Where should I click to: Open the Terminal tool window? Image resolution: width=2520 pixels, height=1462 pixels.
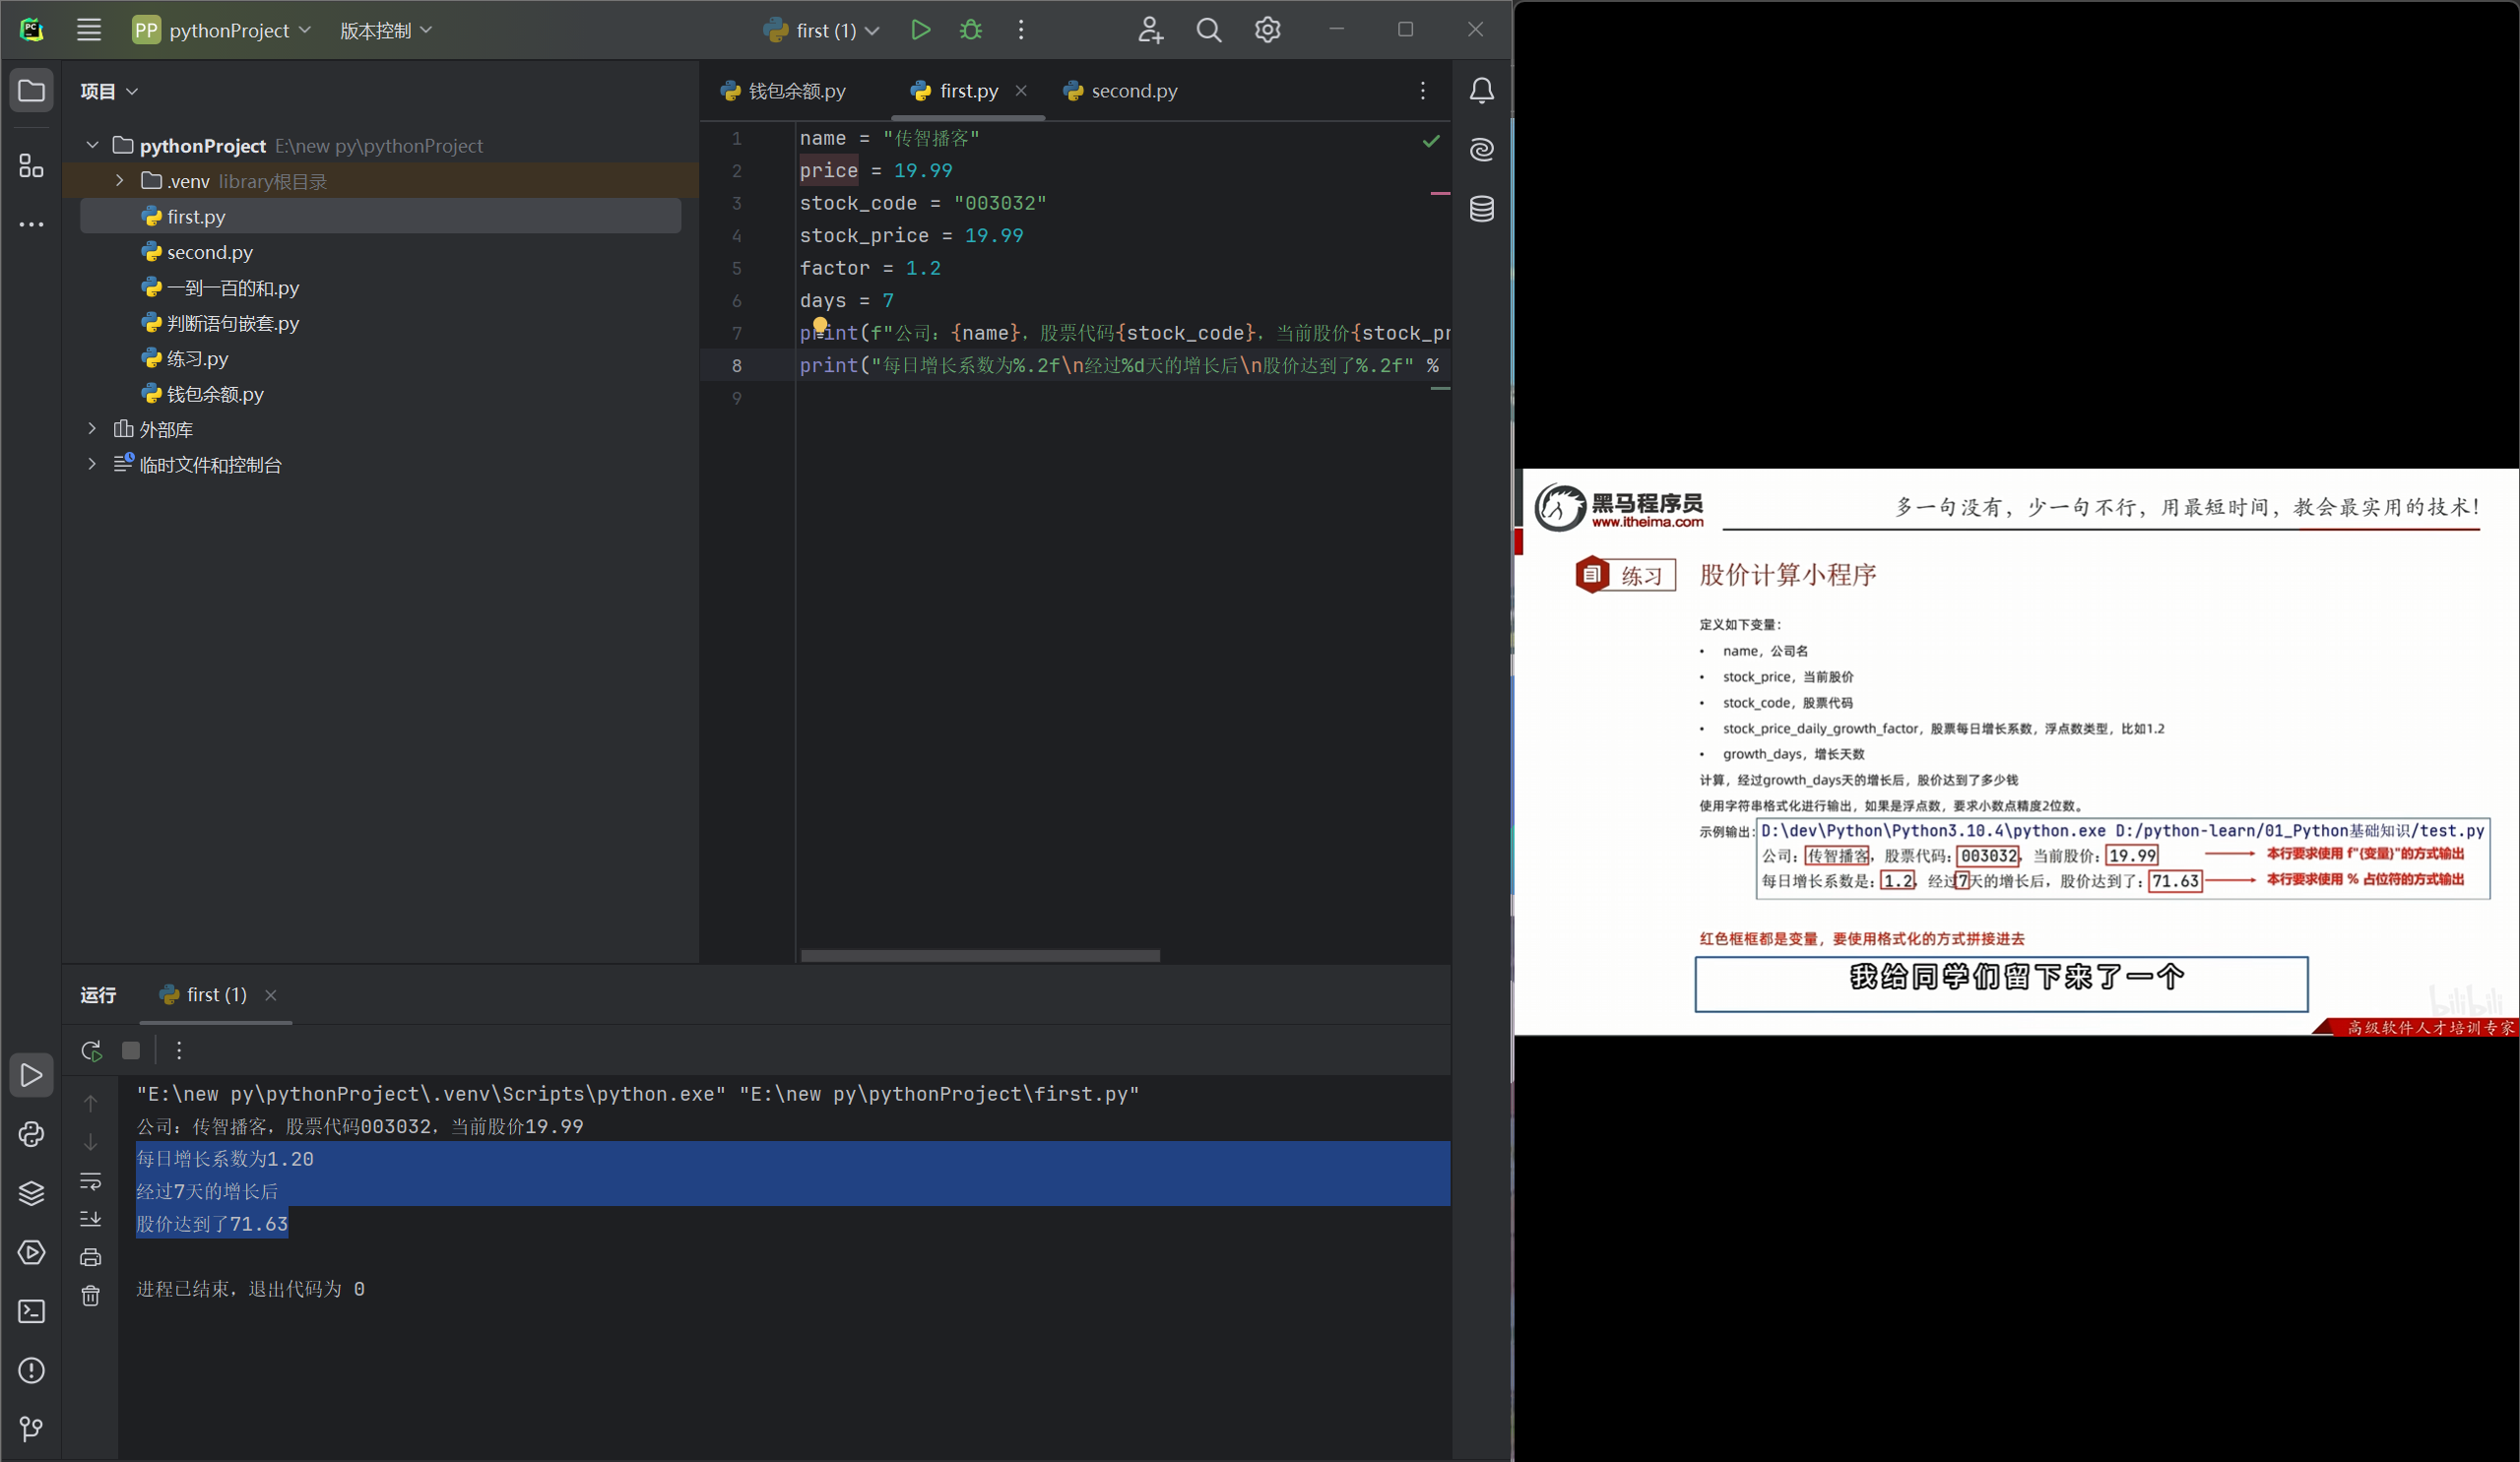(x=31, y=1311)
